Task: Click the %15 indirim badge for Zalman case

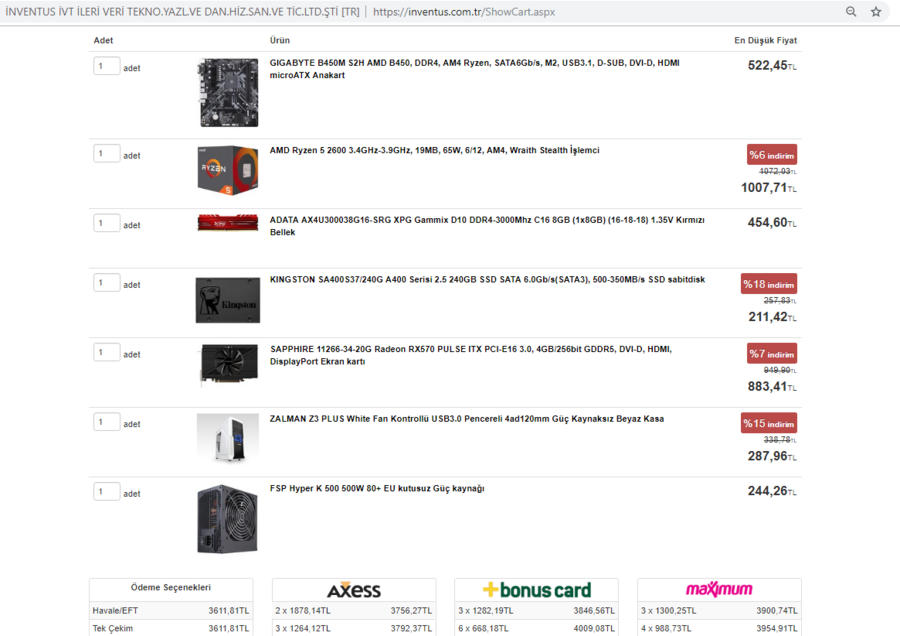Action: (x=769, y=424)
